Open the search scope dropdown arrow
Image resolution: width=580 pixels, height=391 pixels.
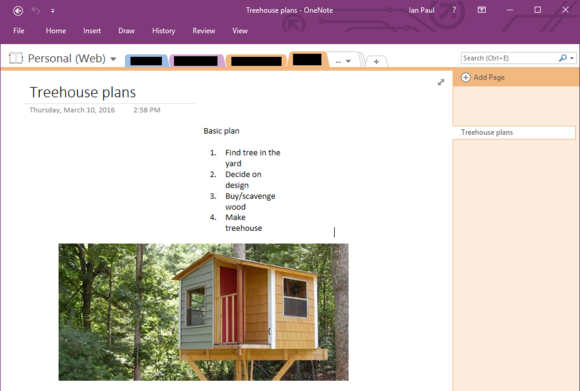(x=572, y=58)
